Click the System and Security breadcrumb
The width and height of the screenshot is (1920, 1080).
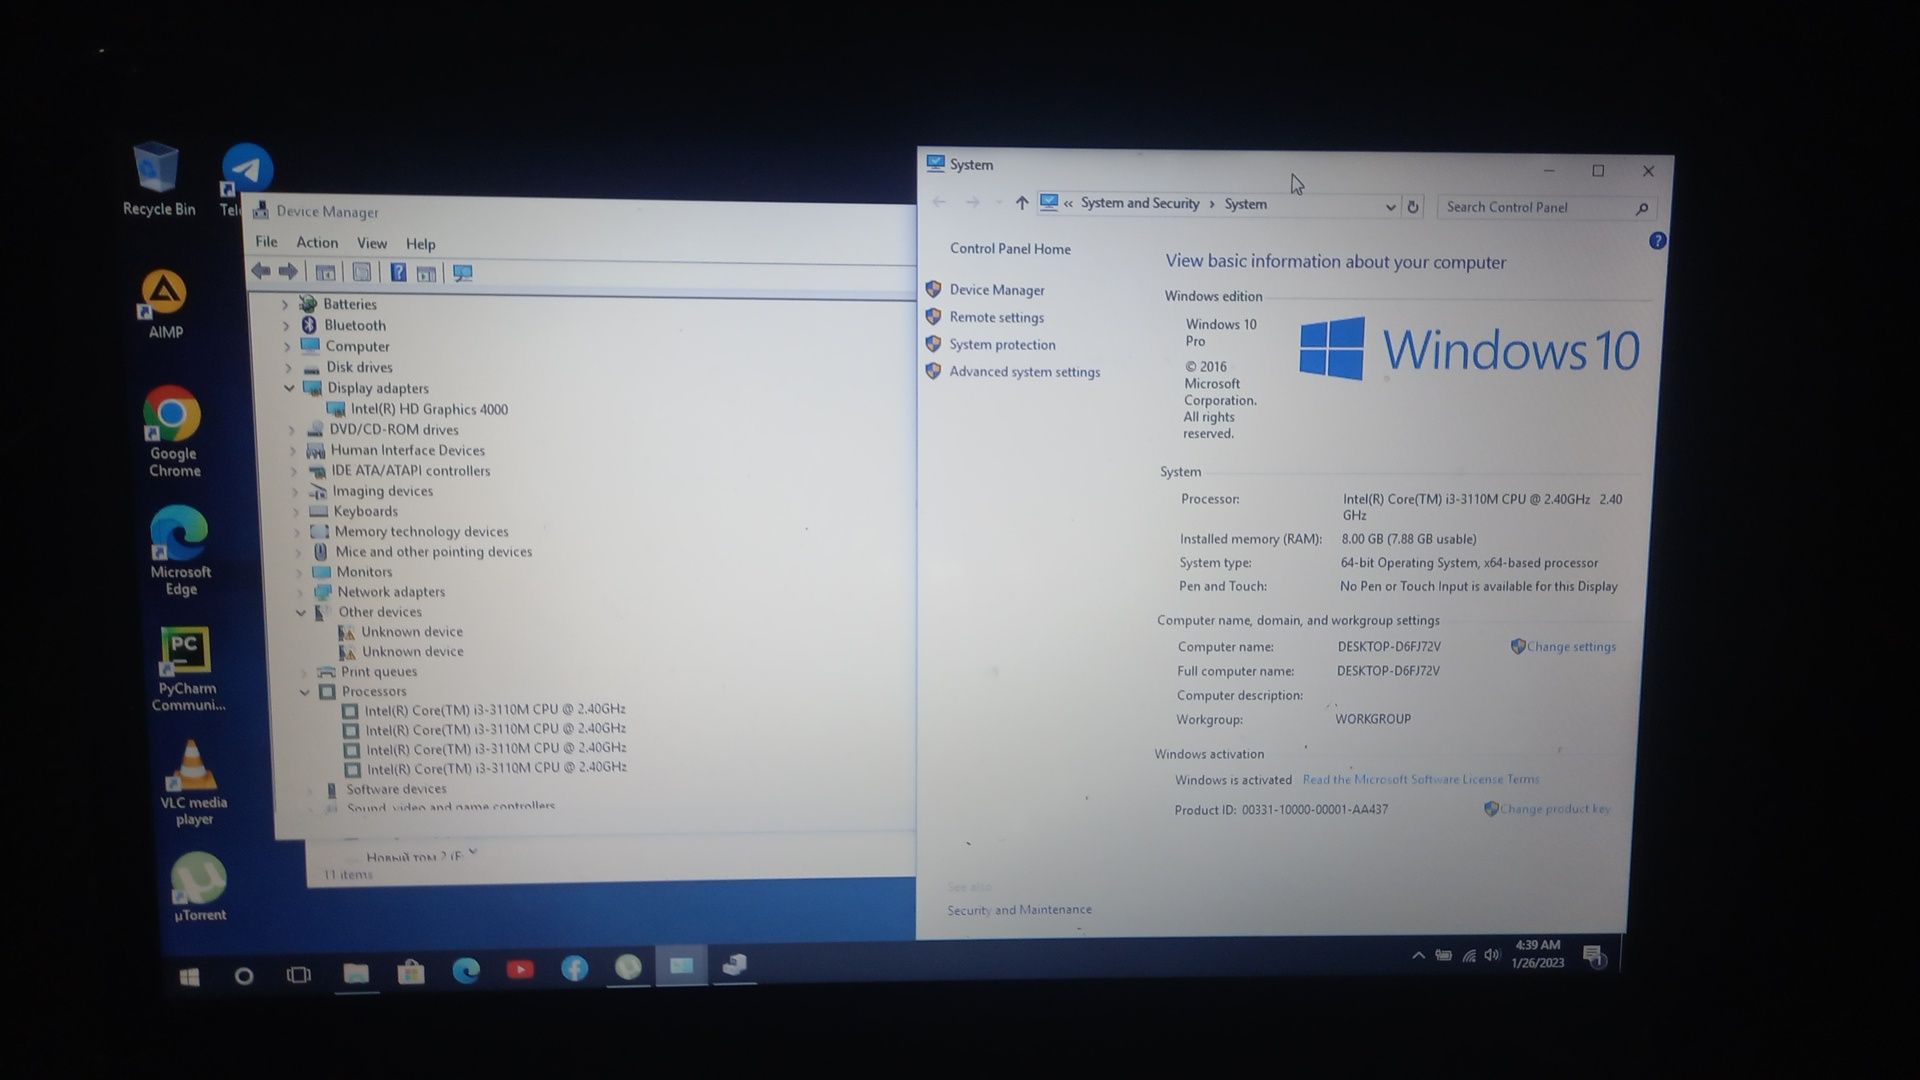pyautogui.click(x=1139, y=203)
